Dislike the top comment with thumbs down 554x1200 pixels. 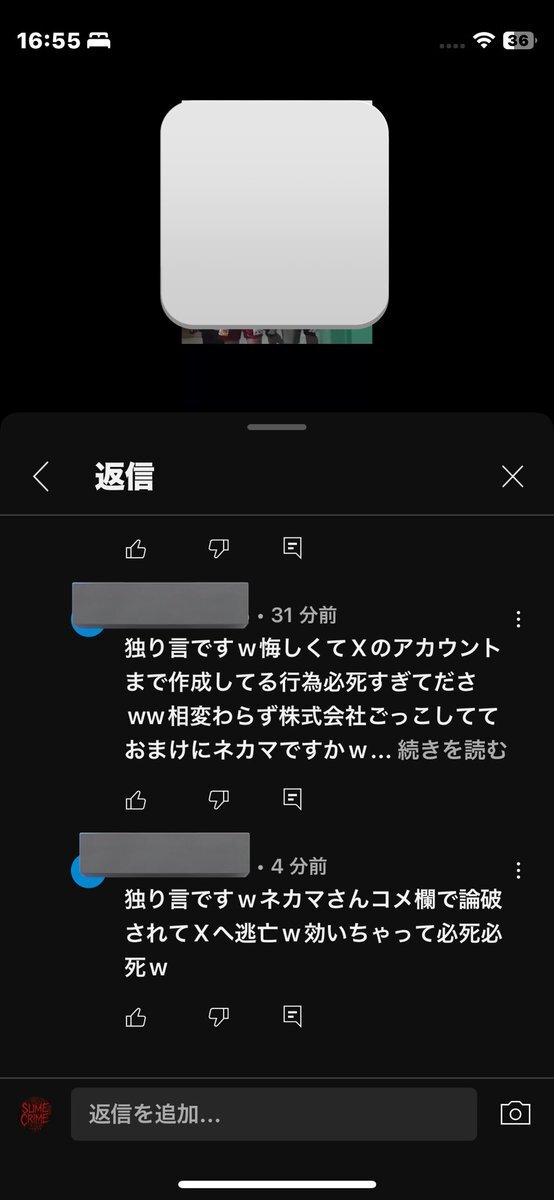tap(218, 548)
